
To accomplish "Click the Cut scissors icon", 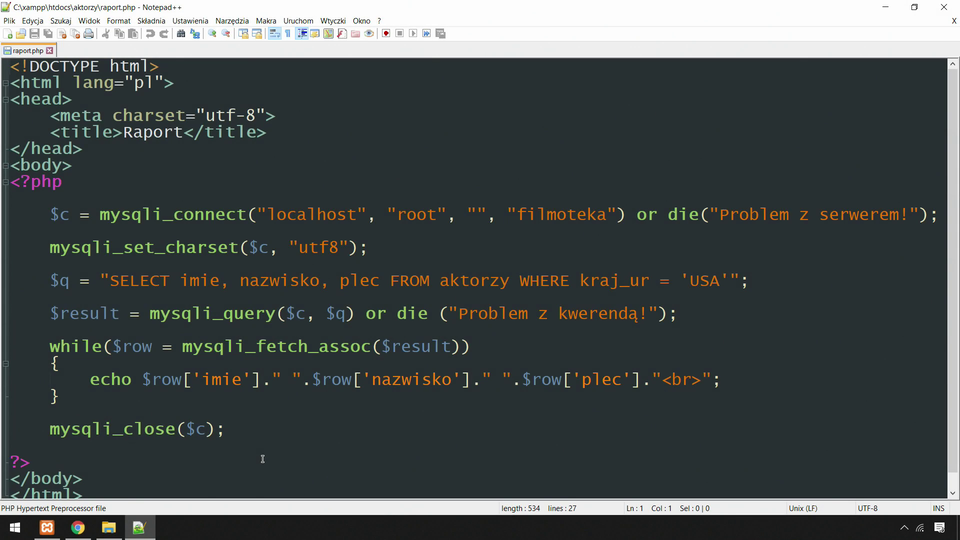I will [106, 34].
